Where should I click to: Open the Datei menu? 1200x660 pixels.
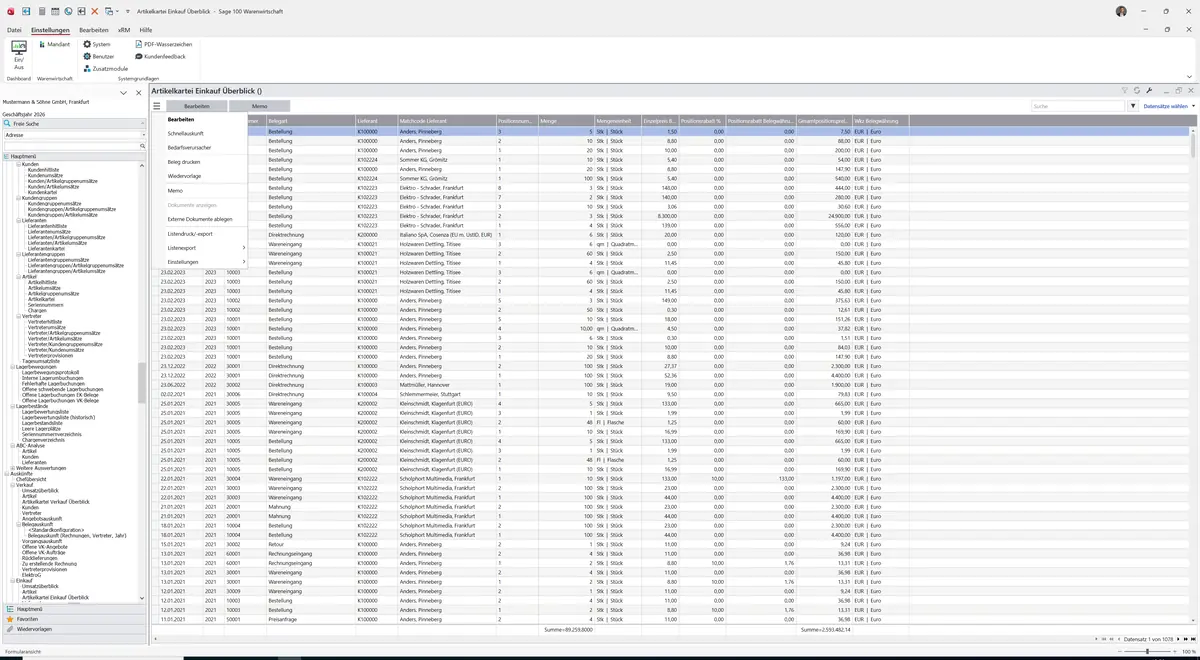pyautogui.click(x=14, y=30)
